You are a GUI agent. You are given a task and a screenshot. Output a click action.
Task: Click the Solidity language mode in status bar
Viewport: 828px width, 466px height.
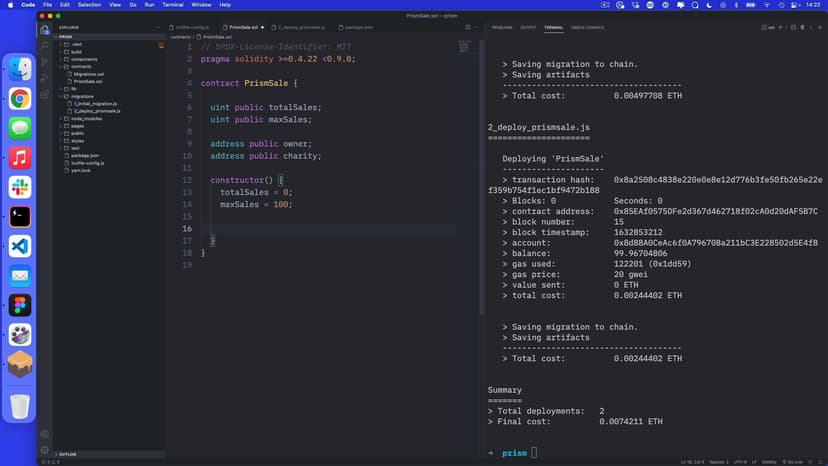(x=767, y=461)
